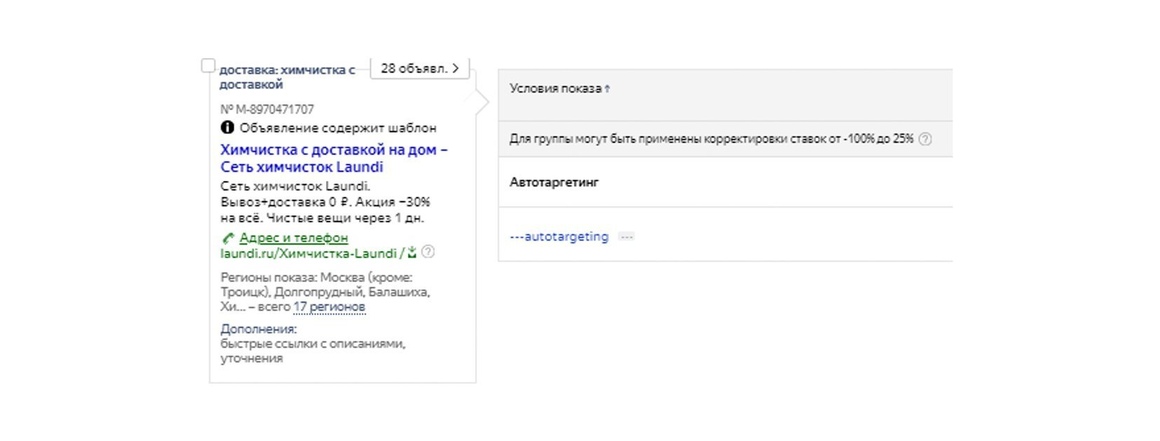1160x441 pixels.
Task: Open the 'Адрес и телефон' link
Action: (294, 238)
